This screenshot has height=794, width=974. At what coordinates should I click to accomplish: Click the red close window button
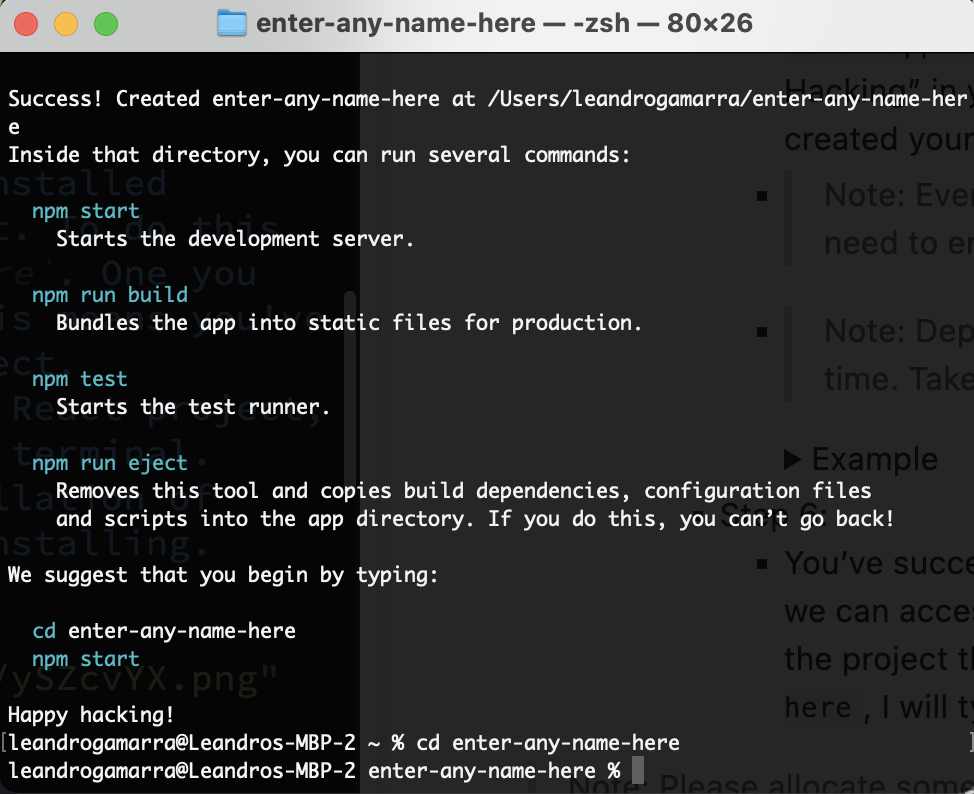click(x=26, y=24)
